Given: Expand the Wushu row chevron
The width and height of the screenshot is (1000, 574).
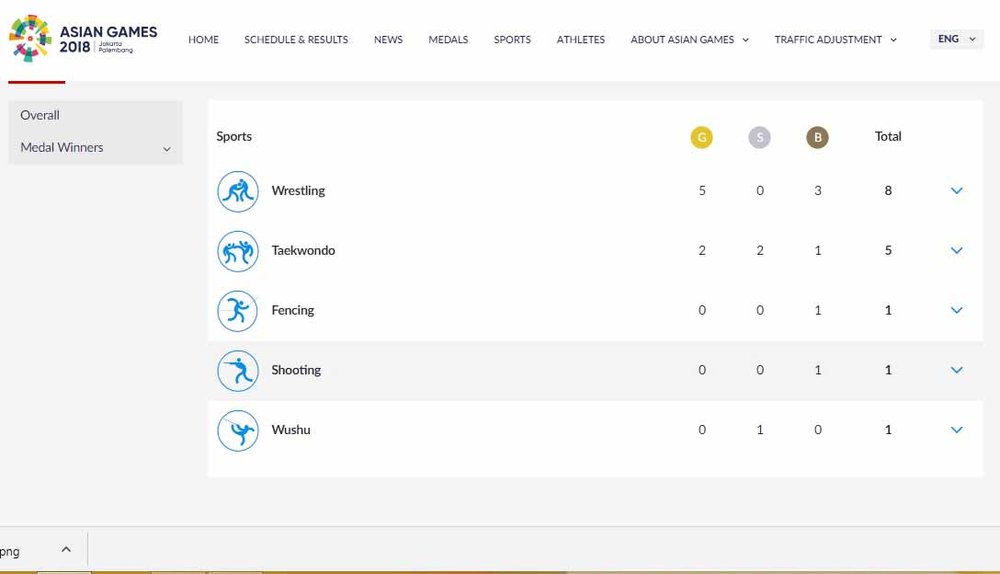Looking at the screenshot, I should pyautogui.click(x=956, y=430).
